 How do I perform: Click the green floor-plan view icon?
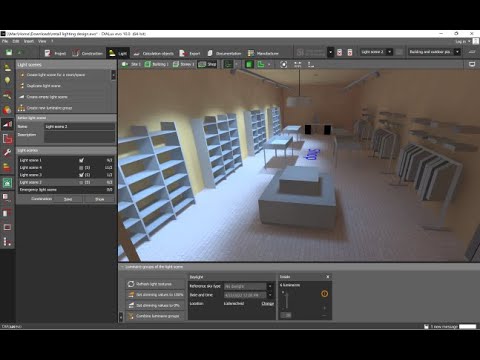(x=228, y=64)
